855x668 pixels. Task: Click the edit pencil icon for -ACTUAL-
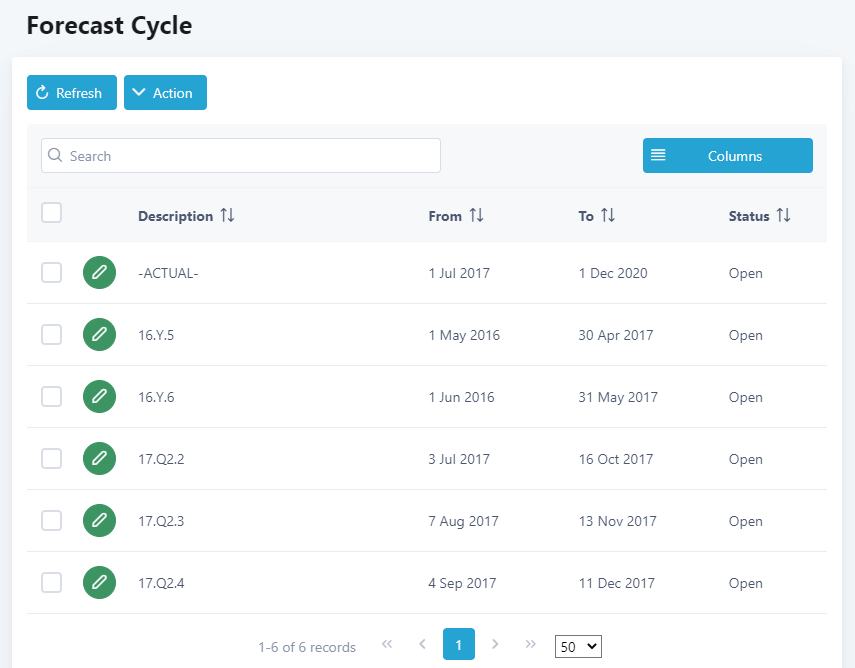[99, 273]
